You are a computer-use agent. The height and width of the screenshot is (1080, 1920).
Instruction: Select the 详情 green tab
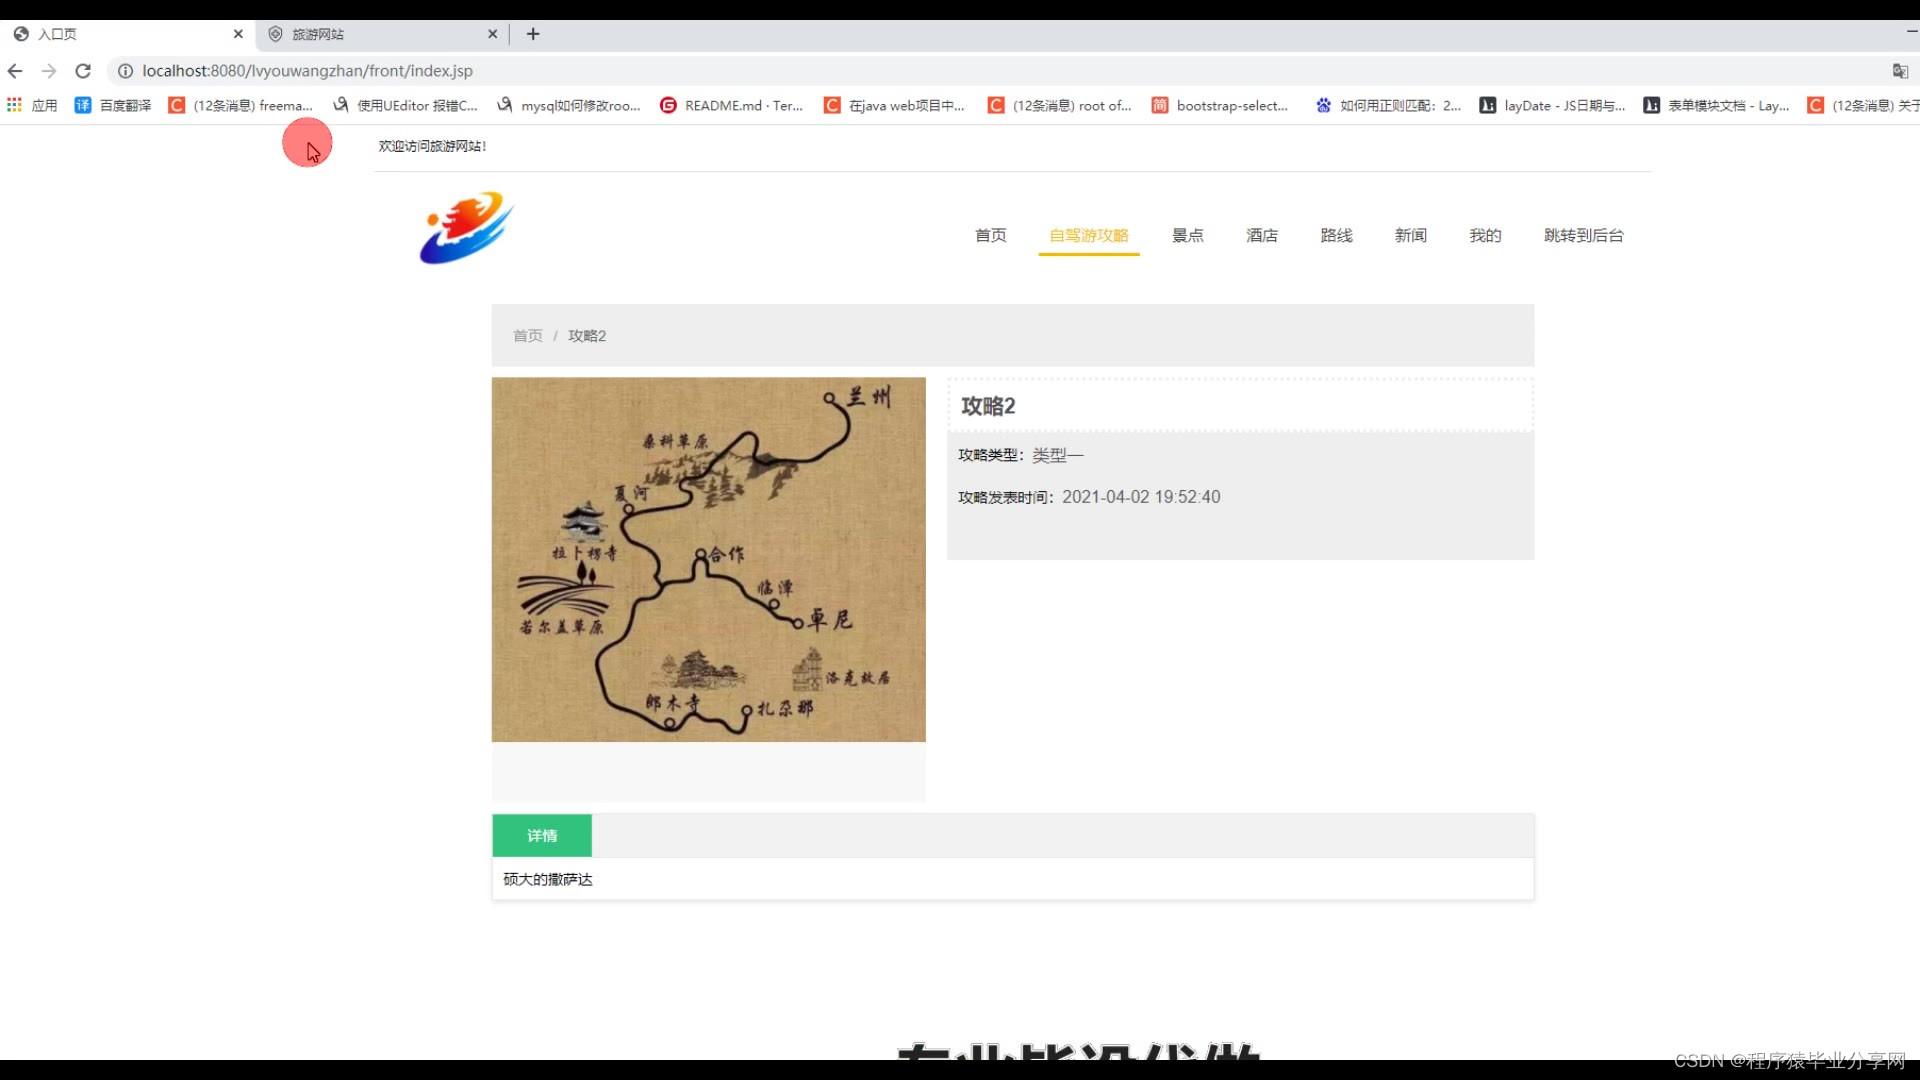tap(542, 836)
